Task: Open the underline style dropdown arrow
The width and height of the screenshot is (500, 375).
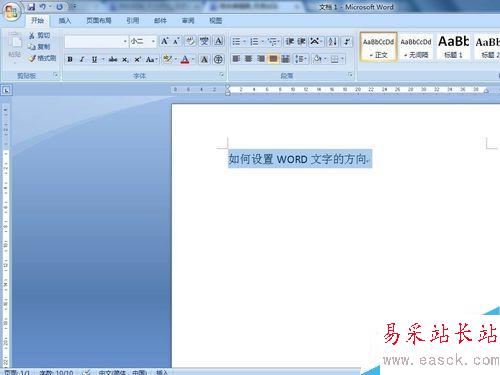Action: click(103, 59)
